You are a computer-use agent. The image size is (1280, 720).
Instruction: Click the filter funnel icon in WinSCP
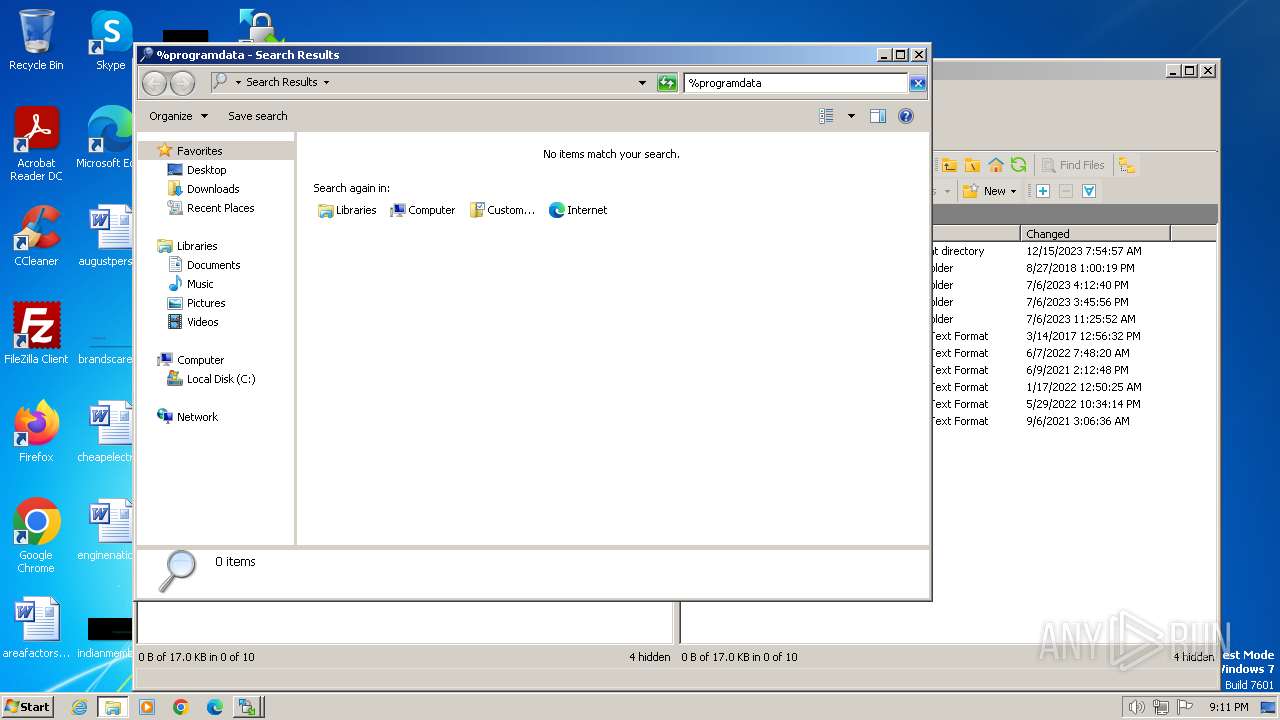(x=1089, y=191)
